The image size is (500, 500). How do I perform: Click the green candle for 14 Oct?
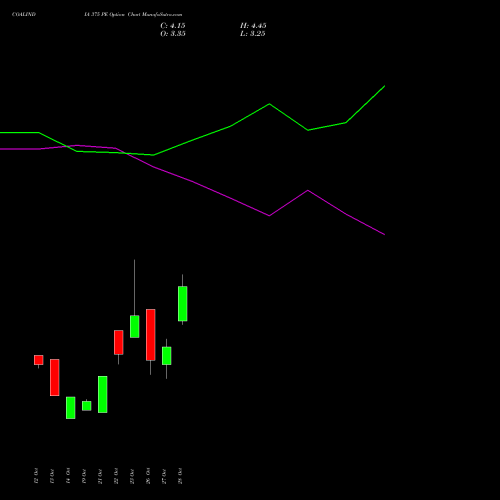pyautogui.click(x=71, y=408)
